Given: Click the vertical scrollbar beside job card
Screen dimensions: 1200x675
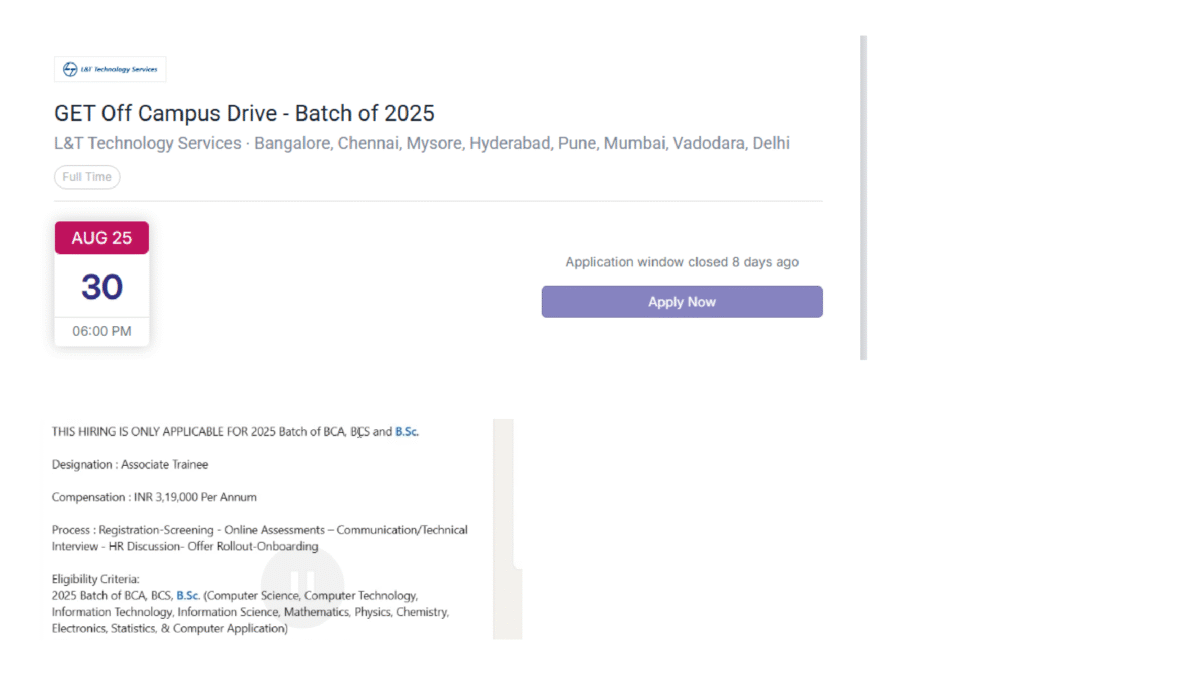Looking at the screenshot, I should 863,198.
